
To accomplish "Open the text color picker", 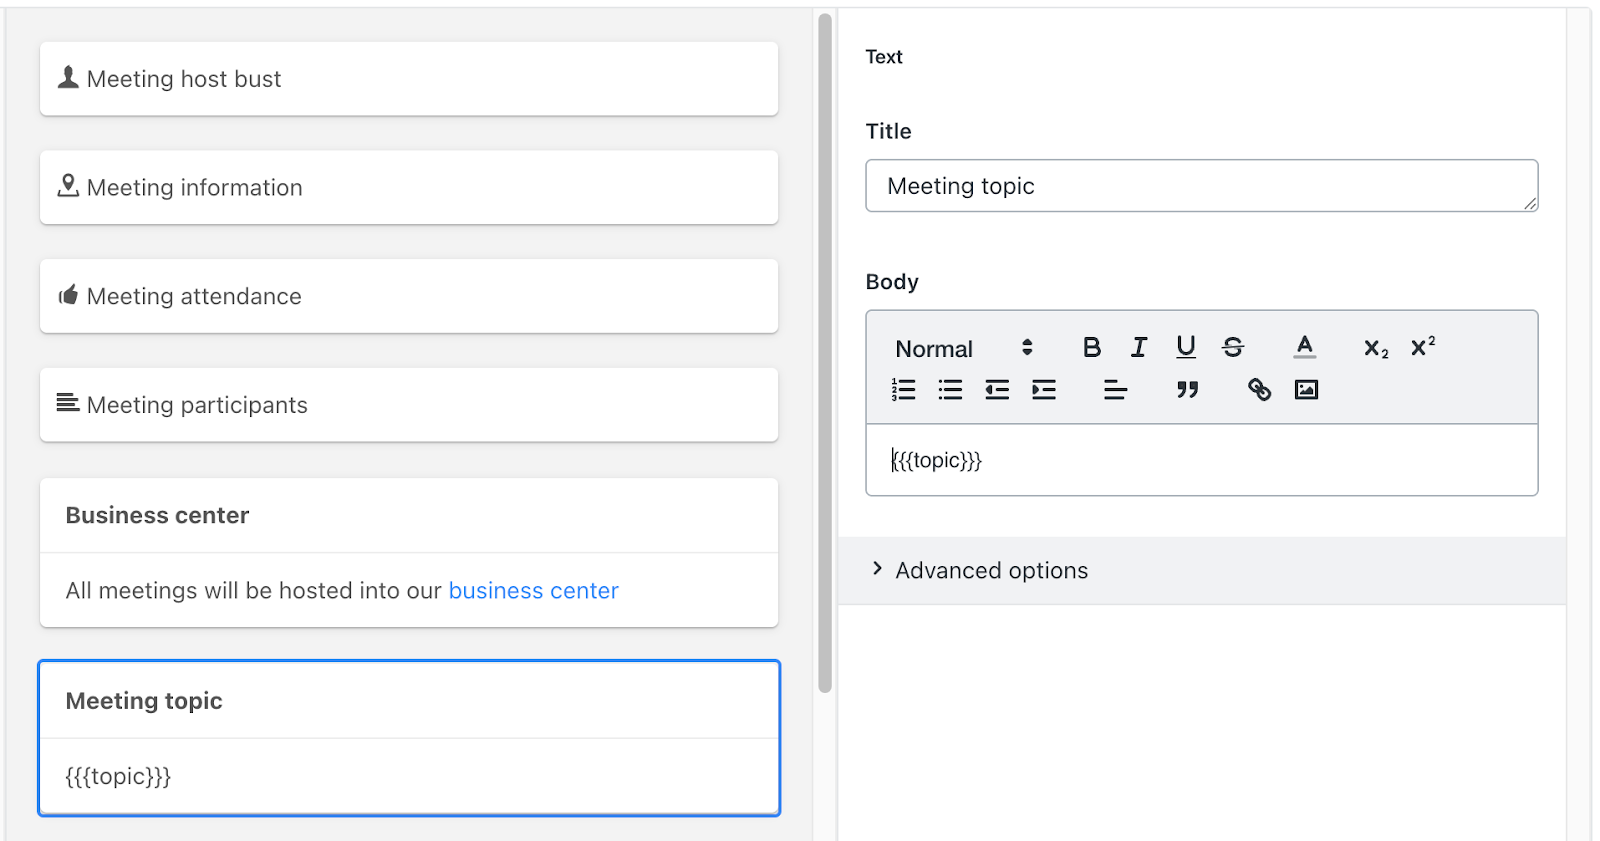I will (1304, 347).
